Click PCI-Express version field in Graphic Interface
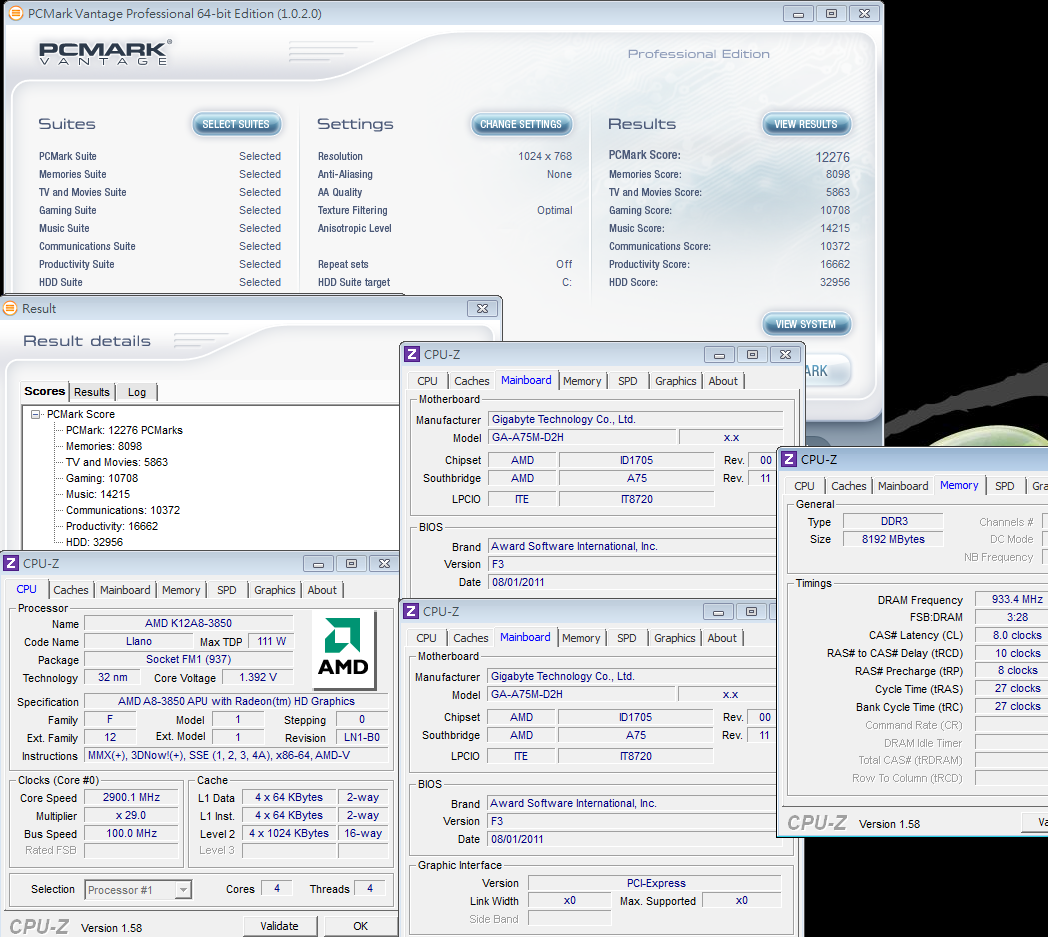This screenshot has width=1048, height=937. 656,883
